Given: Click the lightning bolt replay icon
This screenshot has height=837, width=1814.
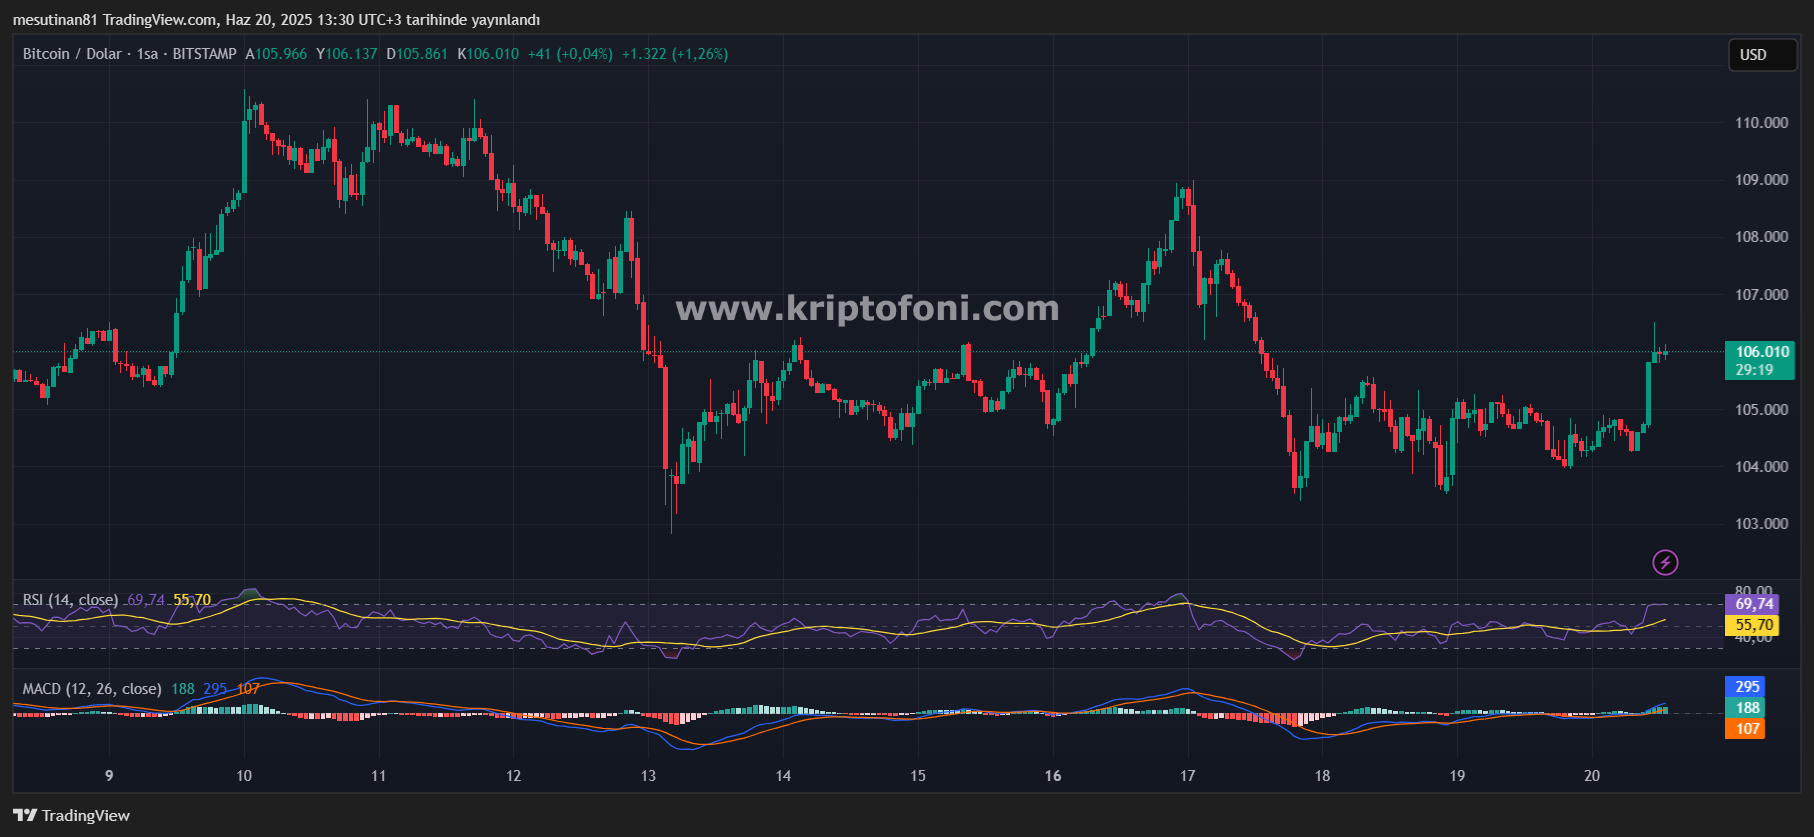Looking at the screenshot, I should 1665,562.
